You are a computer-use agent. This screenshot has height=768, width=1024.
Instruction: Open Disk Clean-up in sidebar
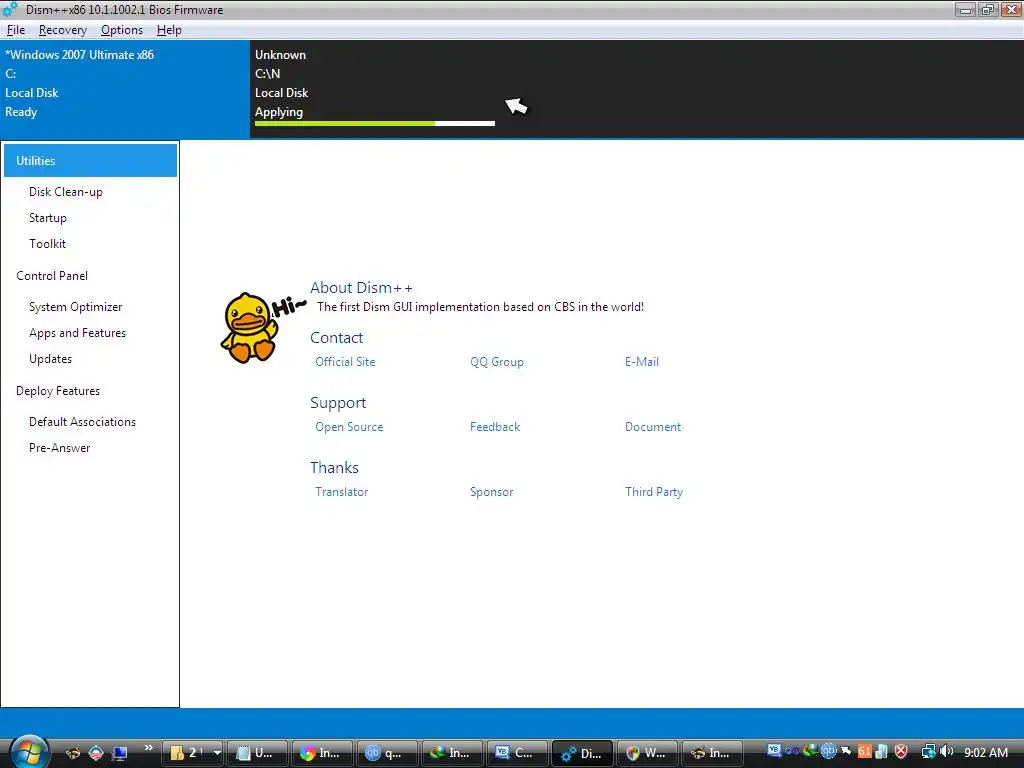click(x=66, y=192)
